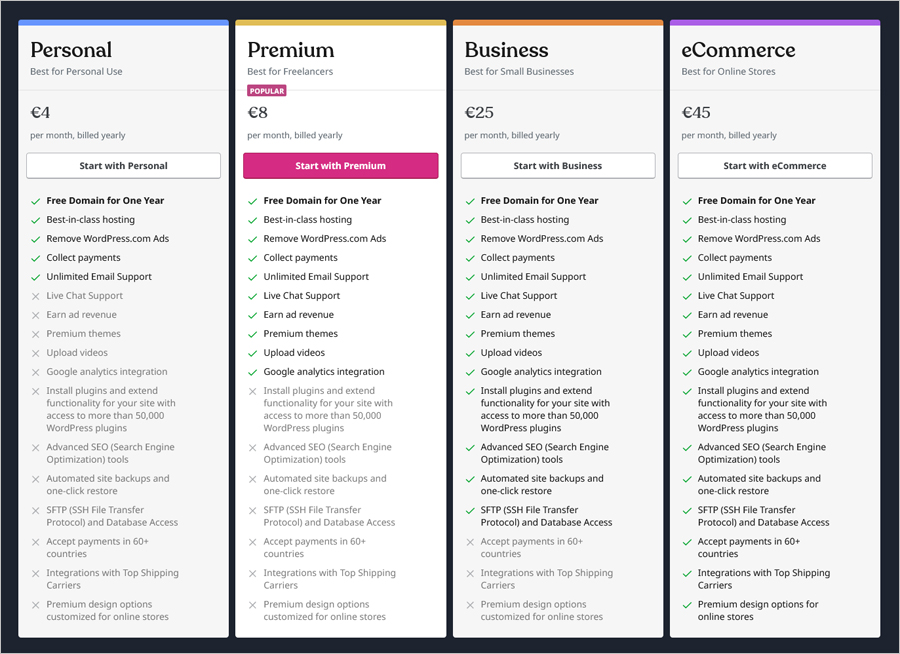Click Start with Personal button
Image resolution: width=900 pixels, height=654 pixels.
click(123, 166)
